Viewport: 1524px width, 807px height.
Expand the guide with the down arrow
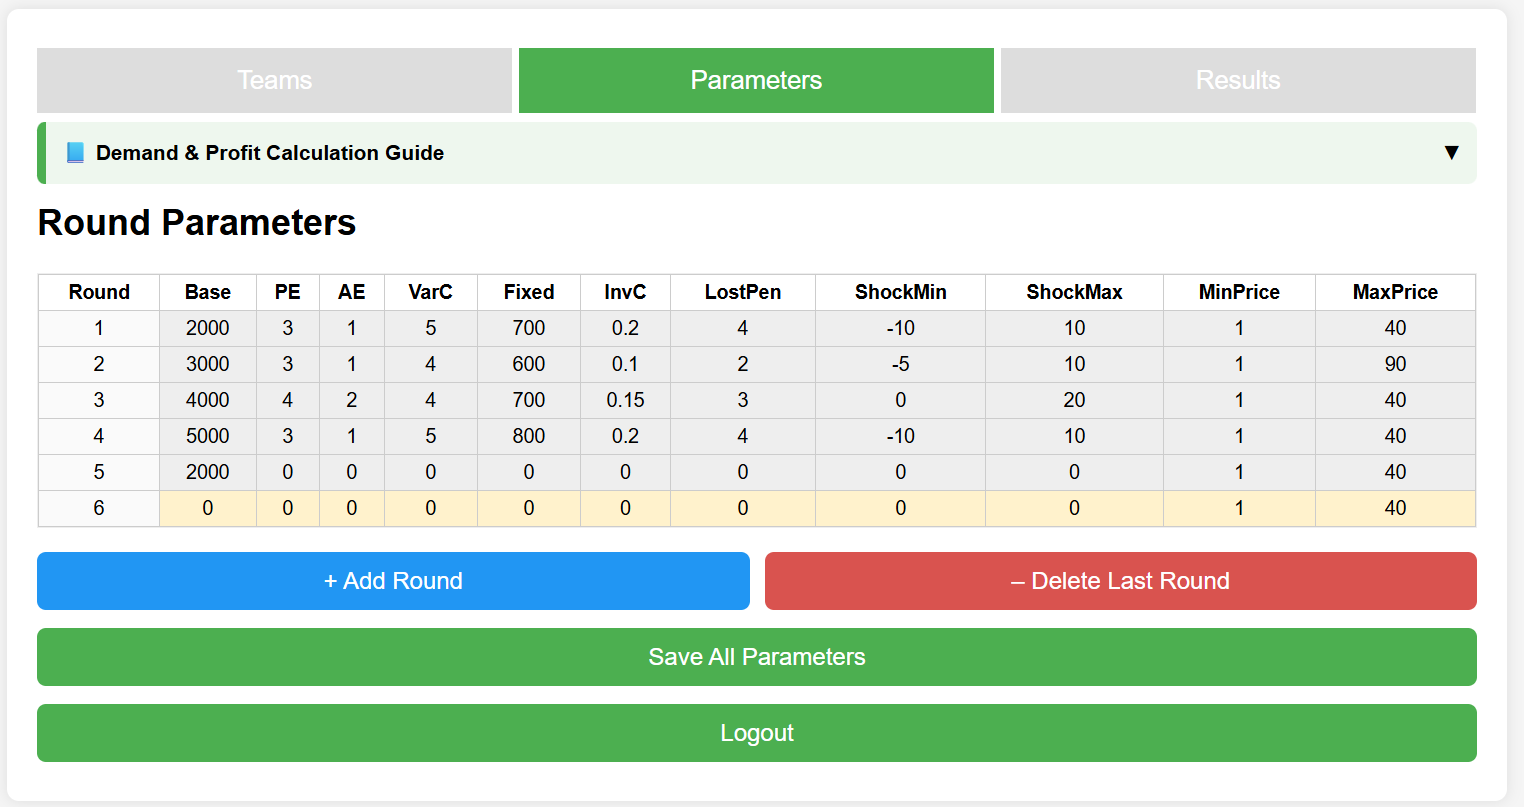click(x=1451, y=153)
